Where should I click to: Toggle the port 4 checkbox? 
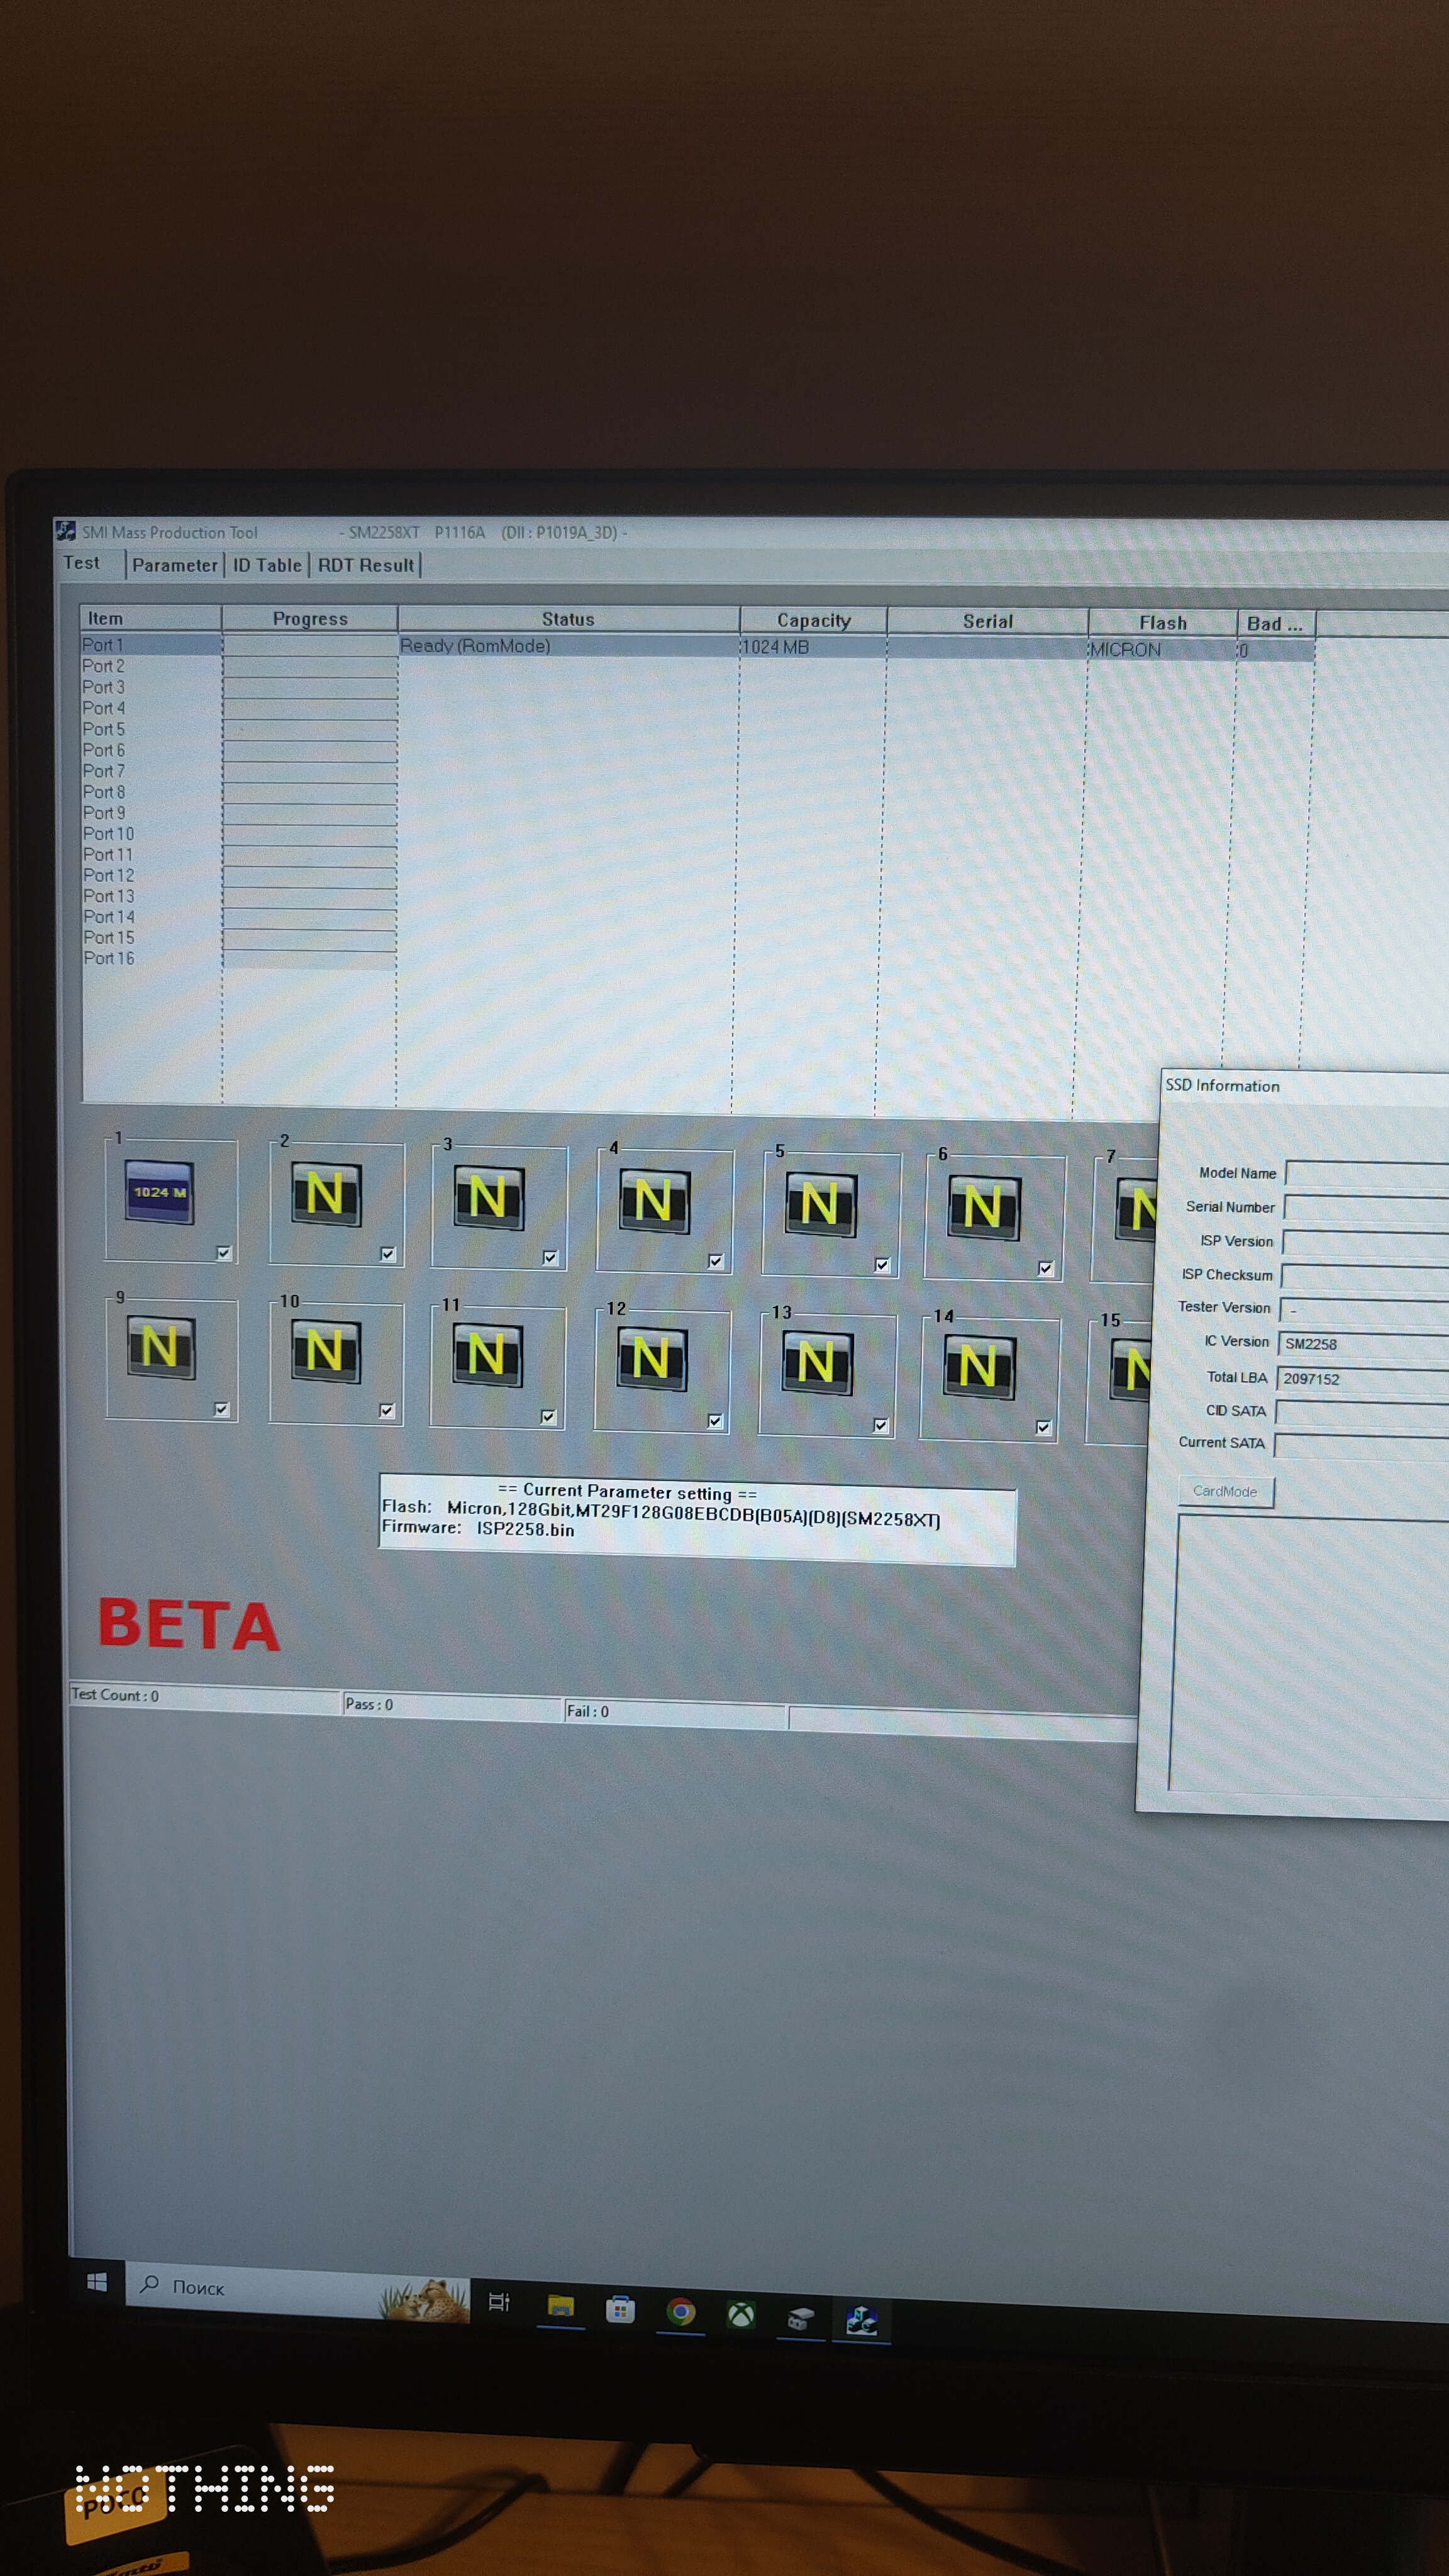pyautogui.click(x=715, y=1261)
